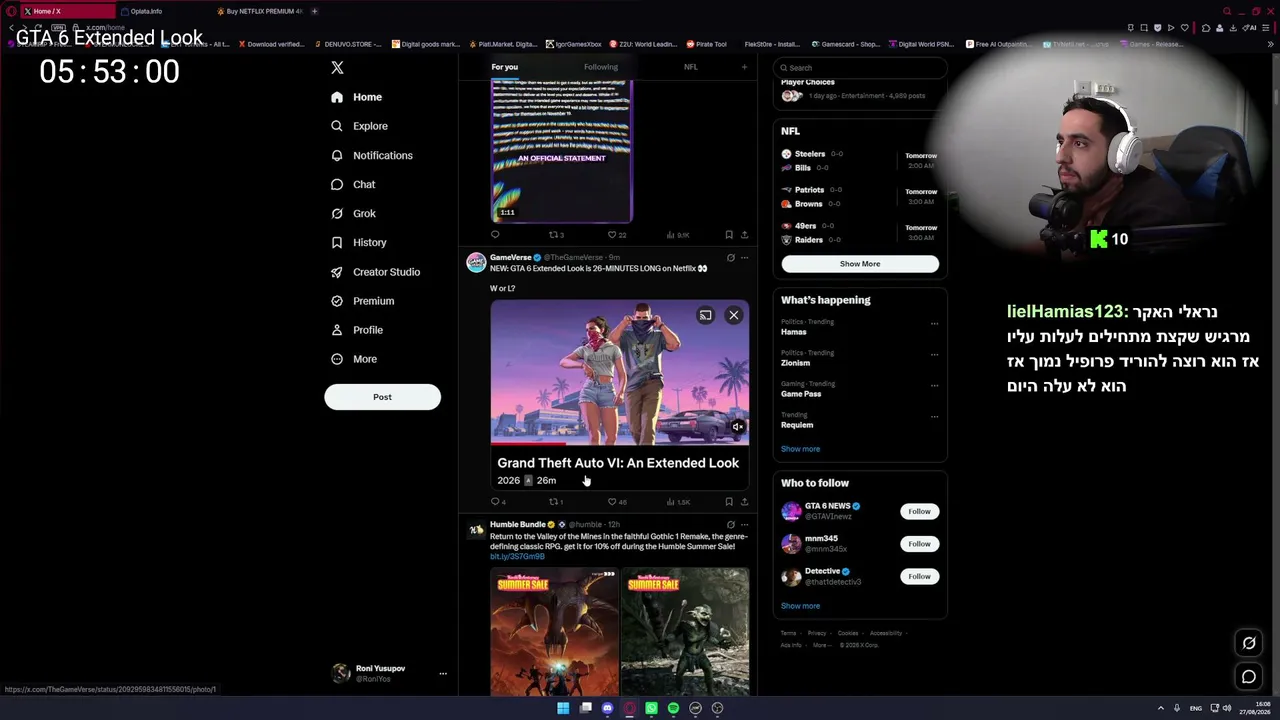Switch to the Following tab
The width and height of the screenshot is (1280, 720).
pyautogui.click(x=601, y=67)
